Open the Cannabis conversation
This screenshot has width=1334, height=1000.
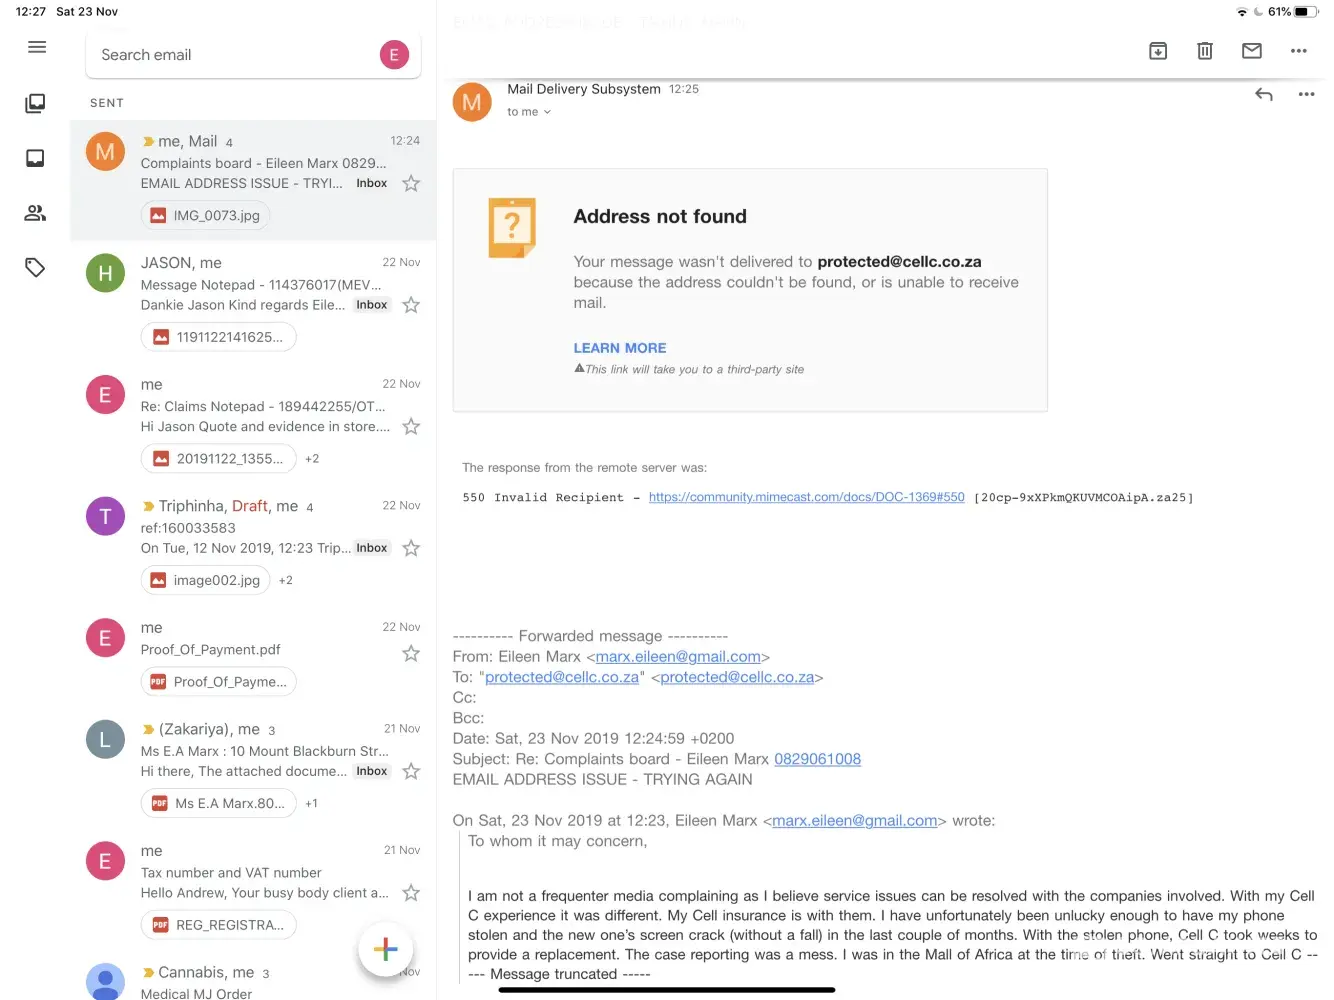coord(253,981)
